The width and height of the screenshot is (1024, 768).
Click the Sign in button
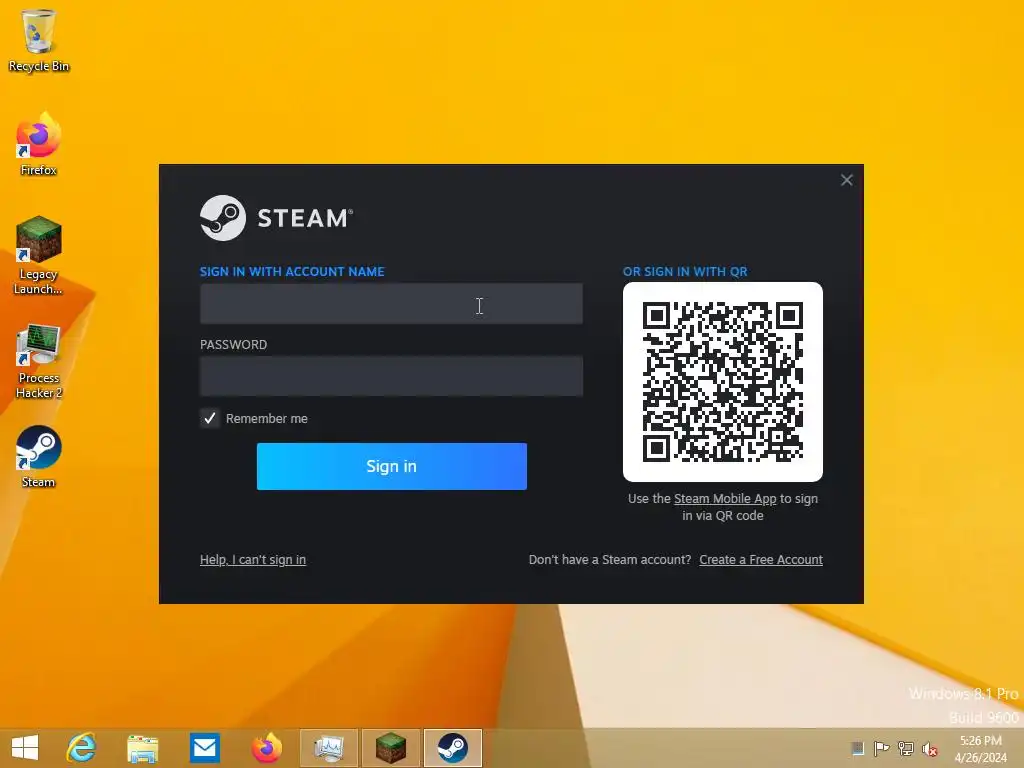392,466
